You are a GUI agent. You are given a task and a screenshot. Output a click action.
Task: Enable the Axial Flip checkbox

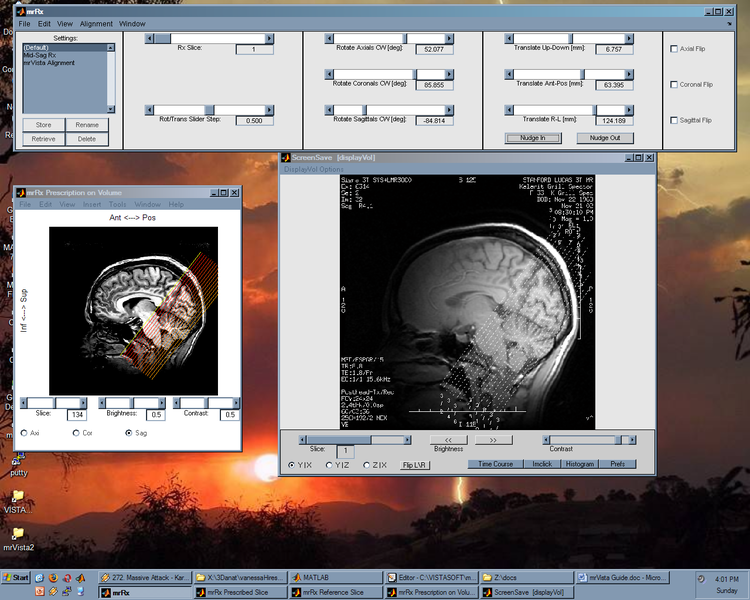[673, 49]
